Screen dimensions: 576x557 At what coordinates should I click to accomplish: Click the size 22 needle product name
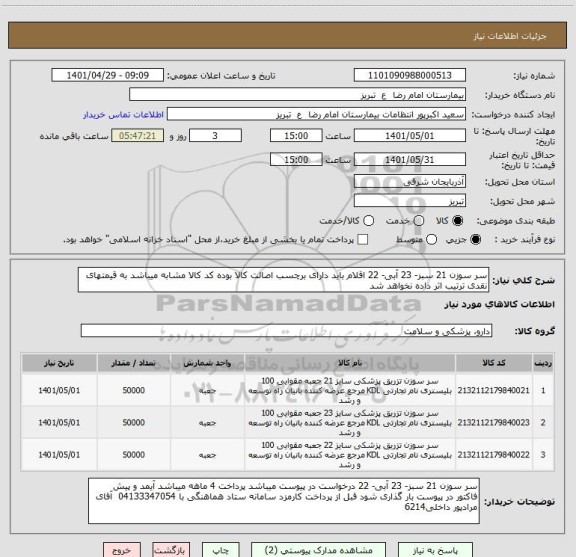tap(350, 455)
